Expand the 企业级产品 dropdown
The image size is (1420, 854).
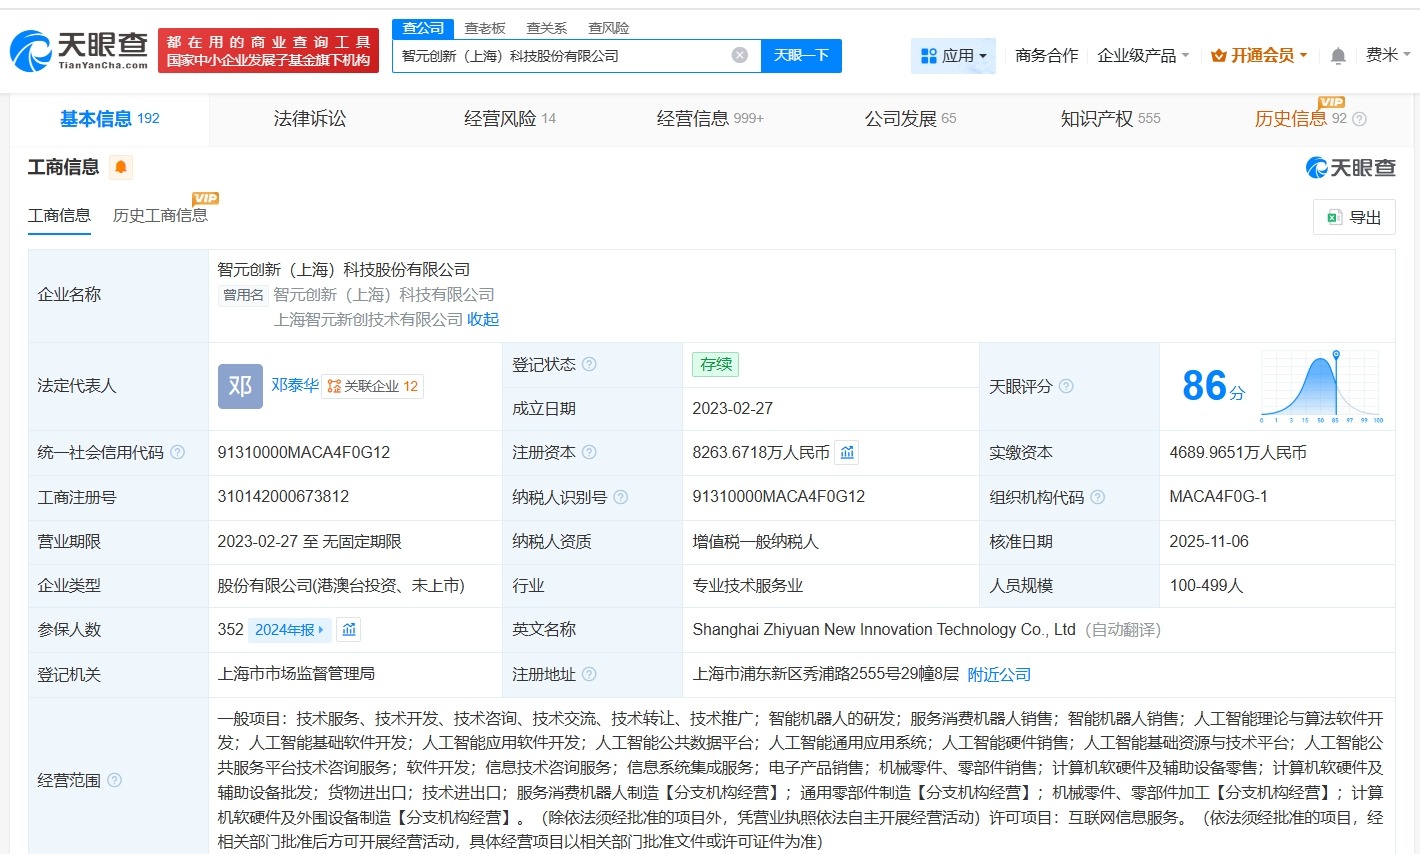1142,55
